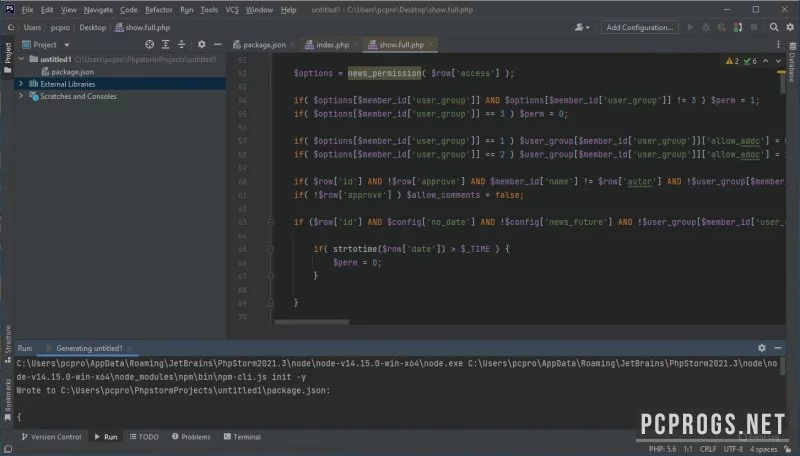Click Select Opened File target icon
Viewport: 800px width, 456px height.
tap(149, 45)
